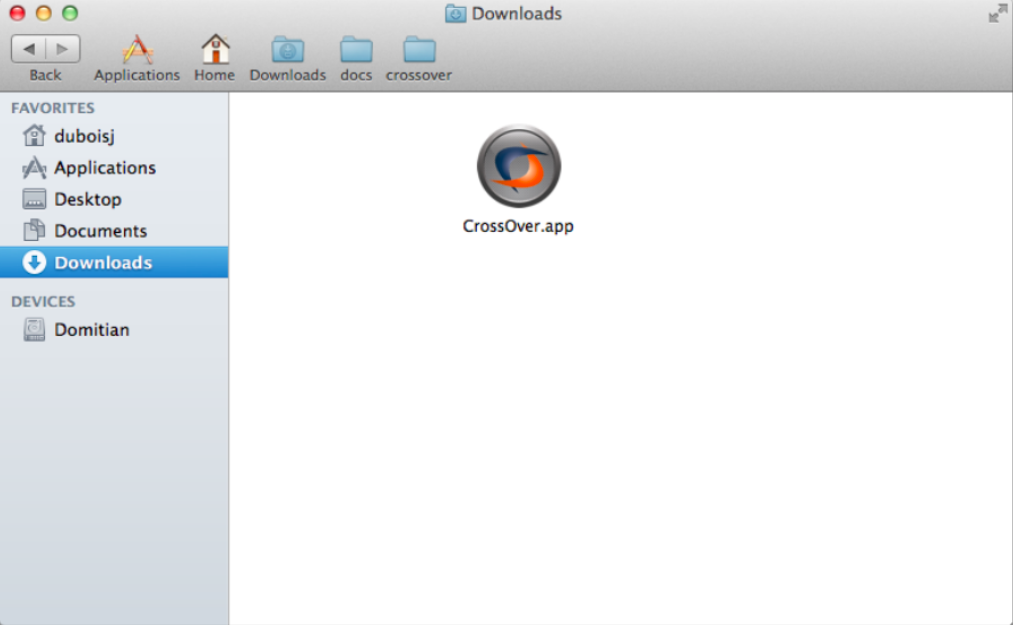
Task: Click the DEVICES section header
Action: click(43, 302)
